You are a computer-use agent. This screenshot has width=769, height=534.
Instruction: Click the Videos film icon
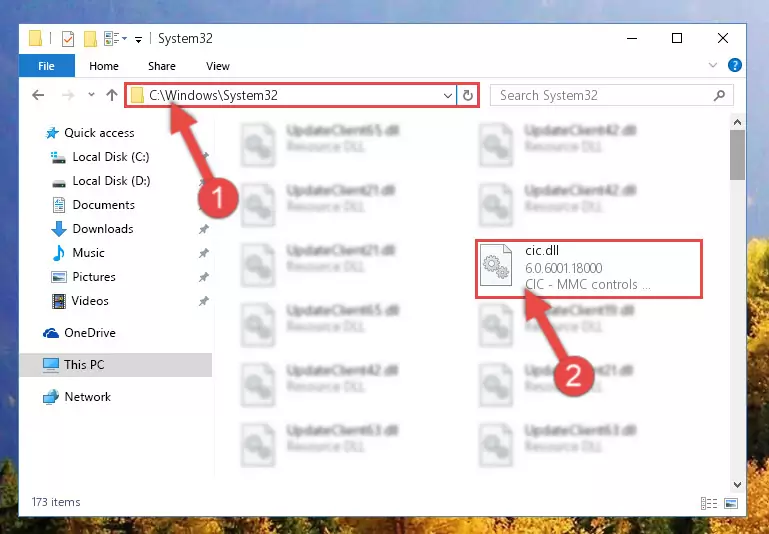[x=58, y=301]
